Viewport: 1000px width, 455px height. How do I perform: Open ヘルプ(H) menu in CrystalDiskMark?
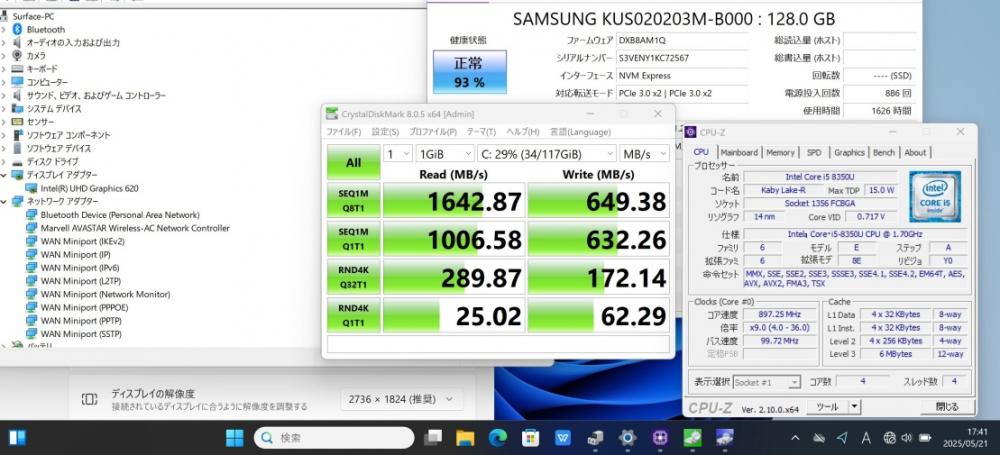tap(523, 132)
